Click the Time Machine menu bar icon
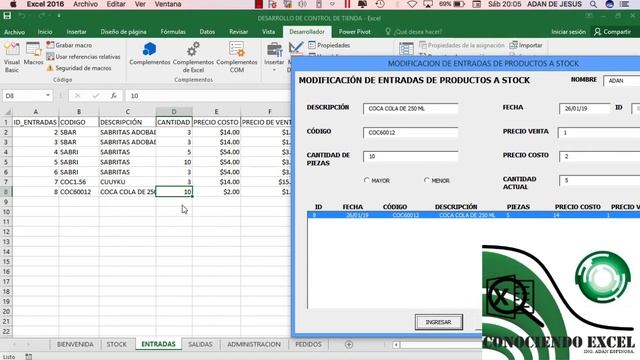Viewport: 640px width, 360px height. tap(380, 4)
